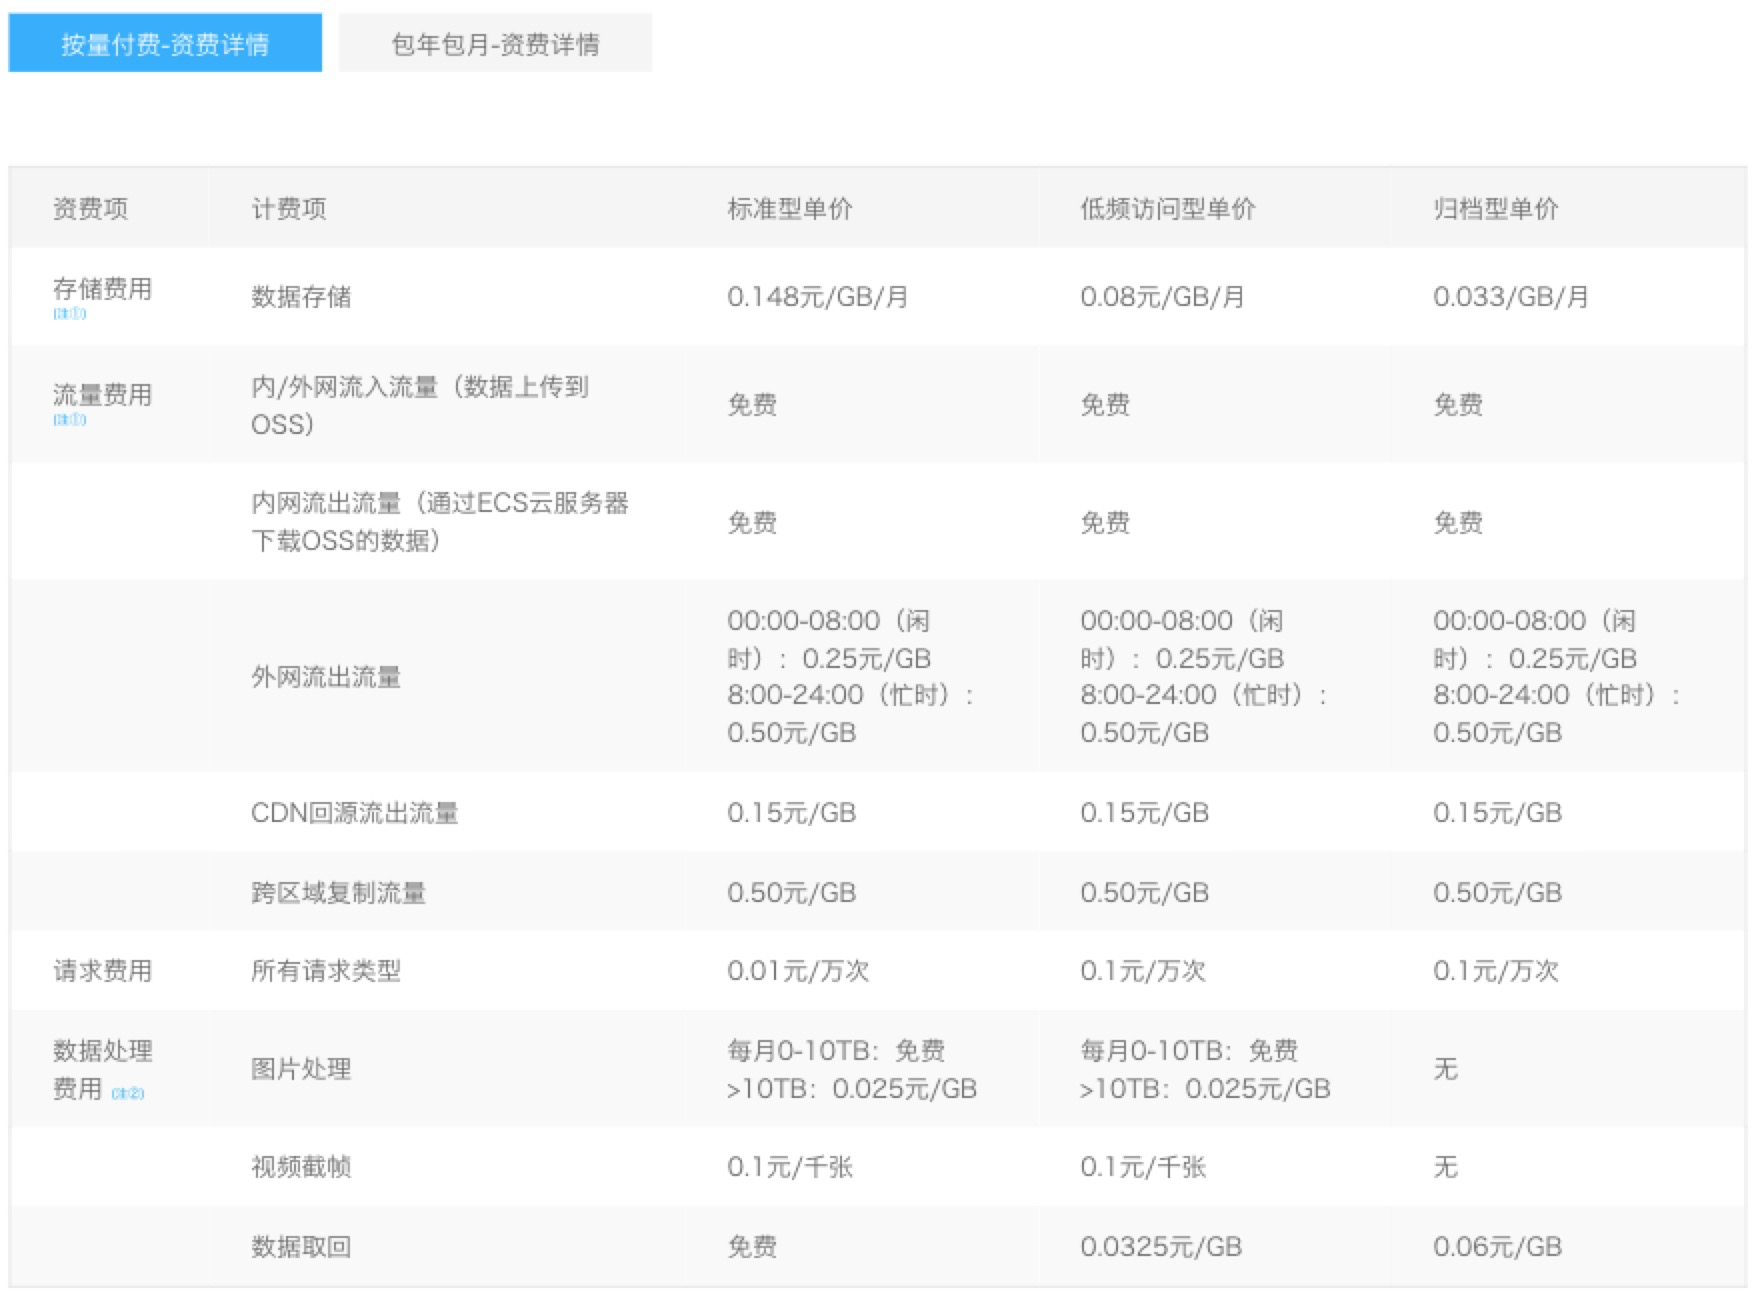Click 0.1元/千张 in 低频访问型 column
This screenshot has width=1764, height=1298.
(x=1143, y=1167)
